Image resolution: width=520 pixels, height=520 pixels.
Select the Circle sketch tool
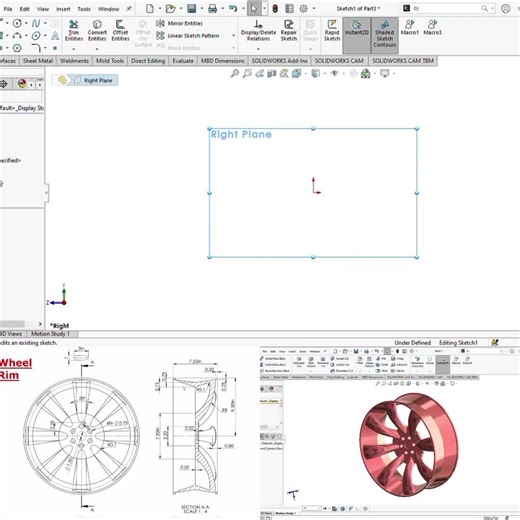(x=17, y=23)
